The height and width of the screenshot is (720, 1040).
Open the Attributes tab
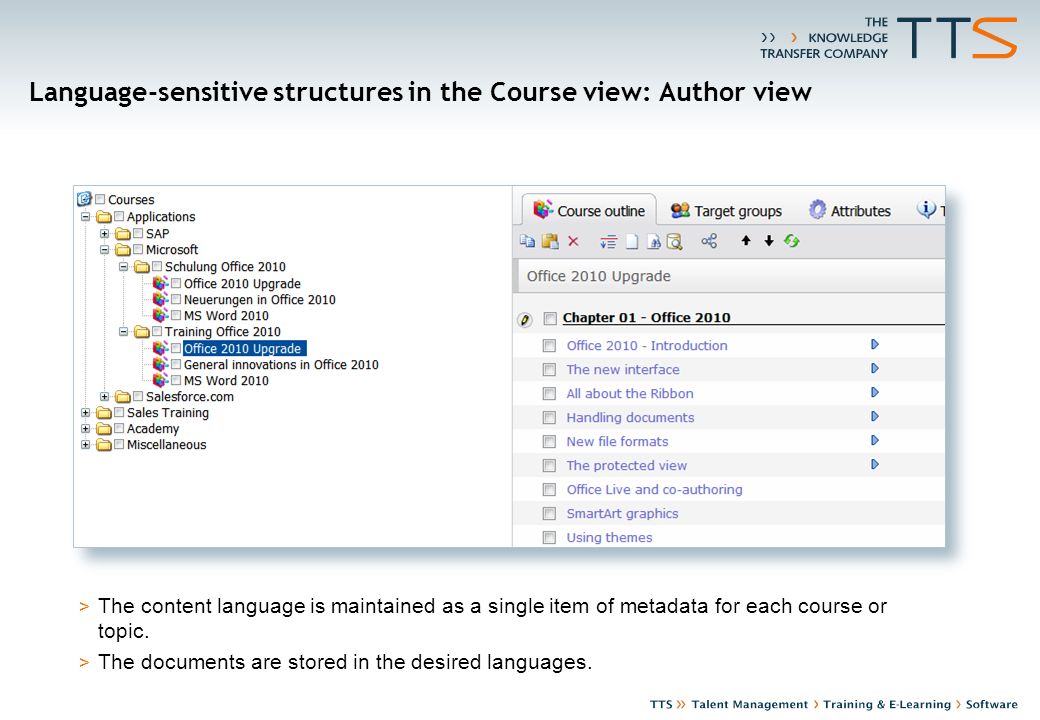tap(850, 211)
